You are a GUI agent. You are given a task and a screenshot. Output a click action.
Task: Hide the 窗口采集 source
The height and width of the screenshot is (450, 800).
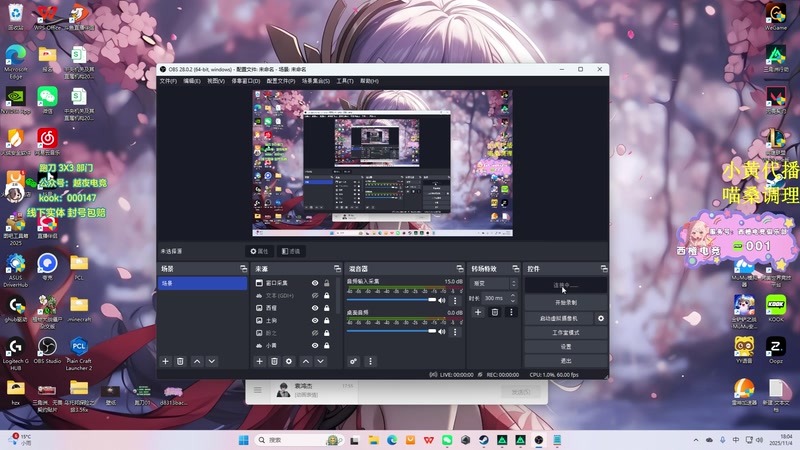[315, 283]
